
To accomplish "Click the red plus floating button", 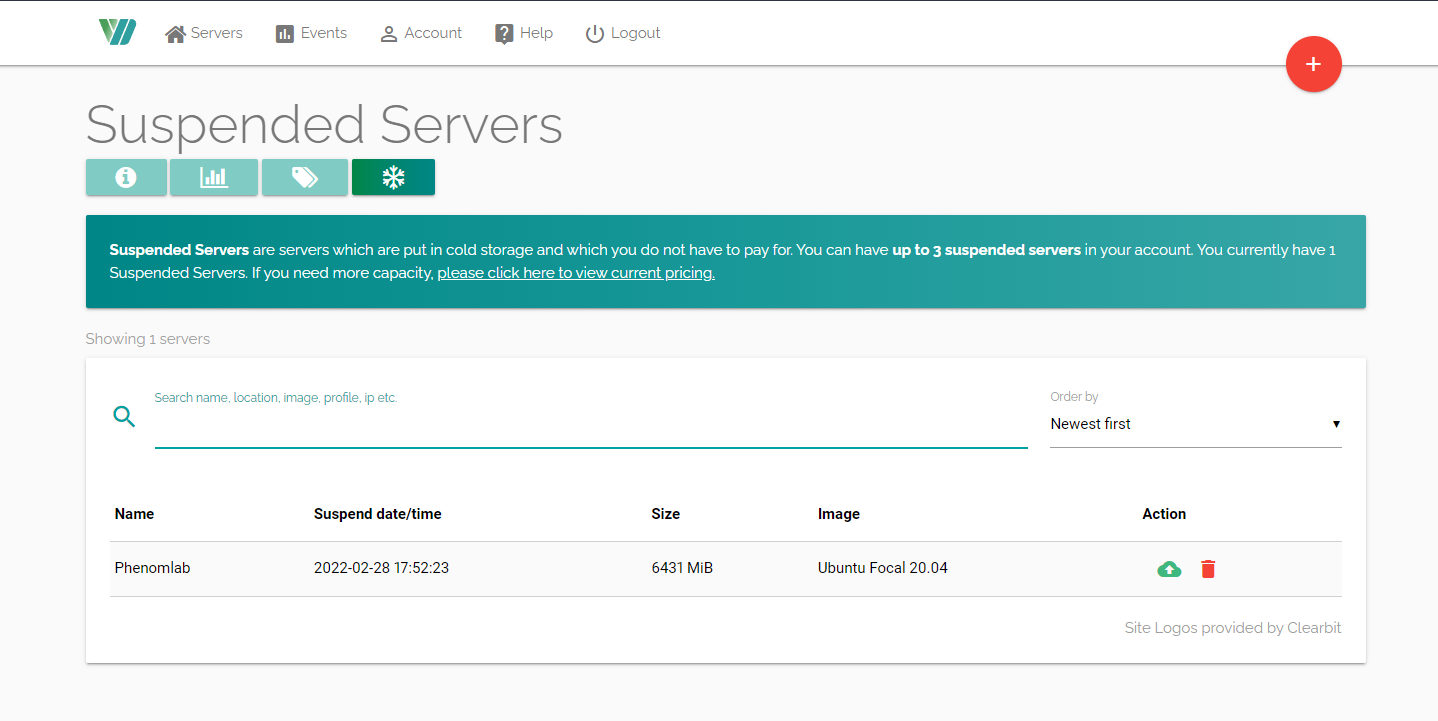I will (x=1313, y=64).
